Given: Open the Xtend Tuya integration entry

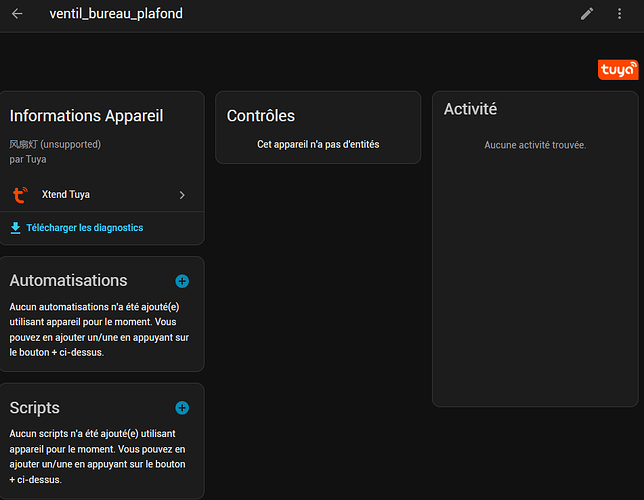Looking at the screenshot, I should click(66, 195).
